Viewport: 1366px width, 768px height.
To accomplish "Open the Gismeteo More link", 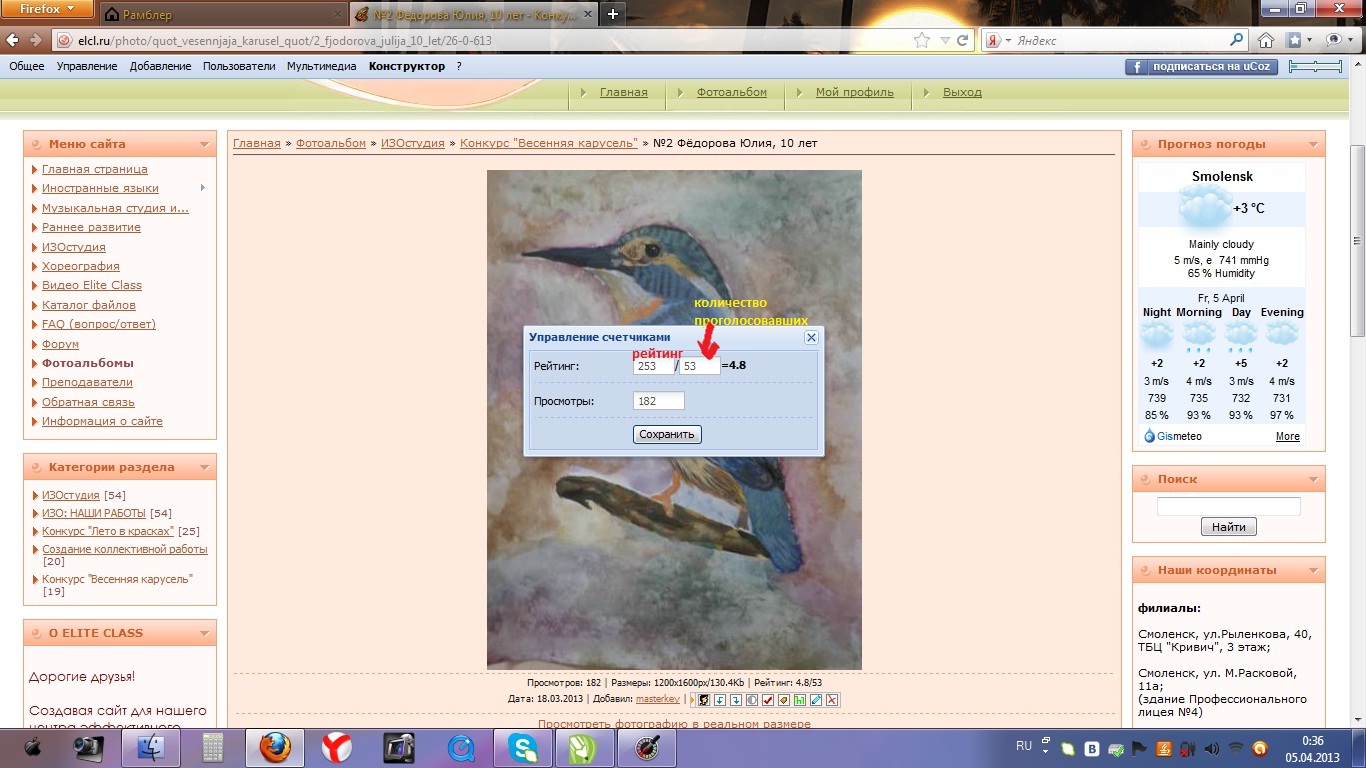I will tap(1288, 436).
